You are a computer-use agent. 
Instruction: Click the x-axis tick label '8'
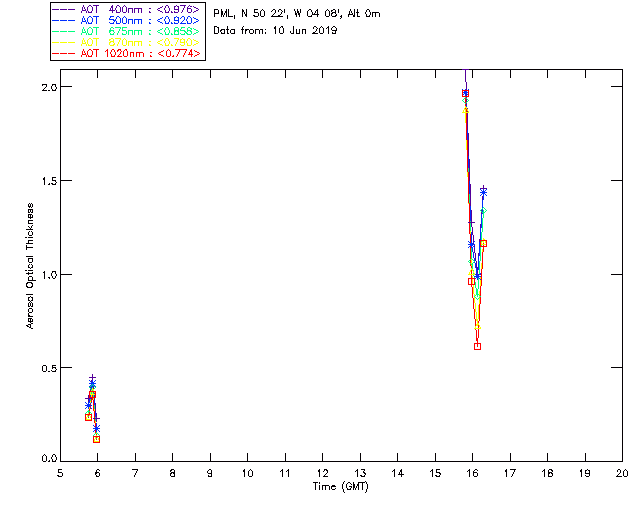pyautogui.click(x=172, y=473)
